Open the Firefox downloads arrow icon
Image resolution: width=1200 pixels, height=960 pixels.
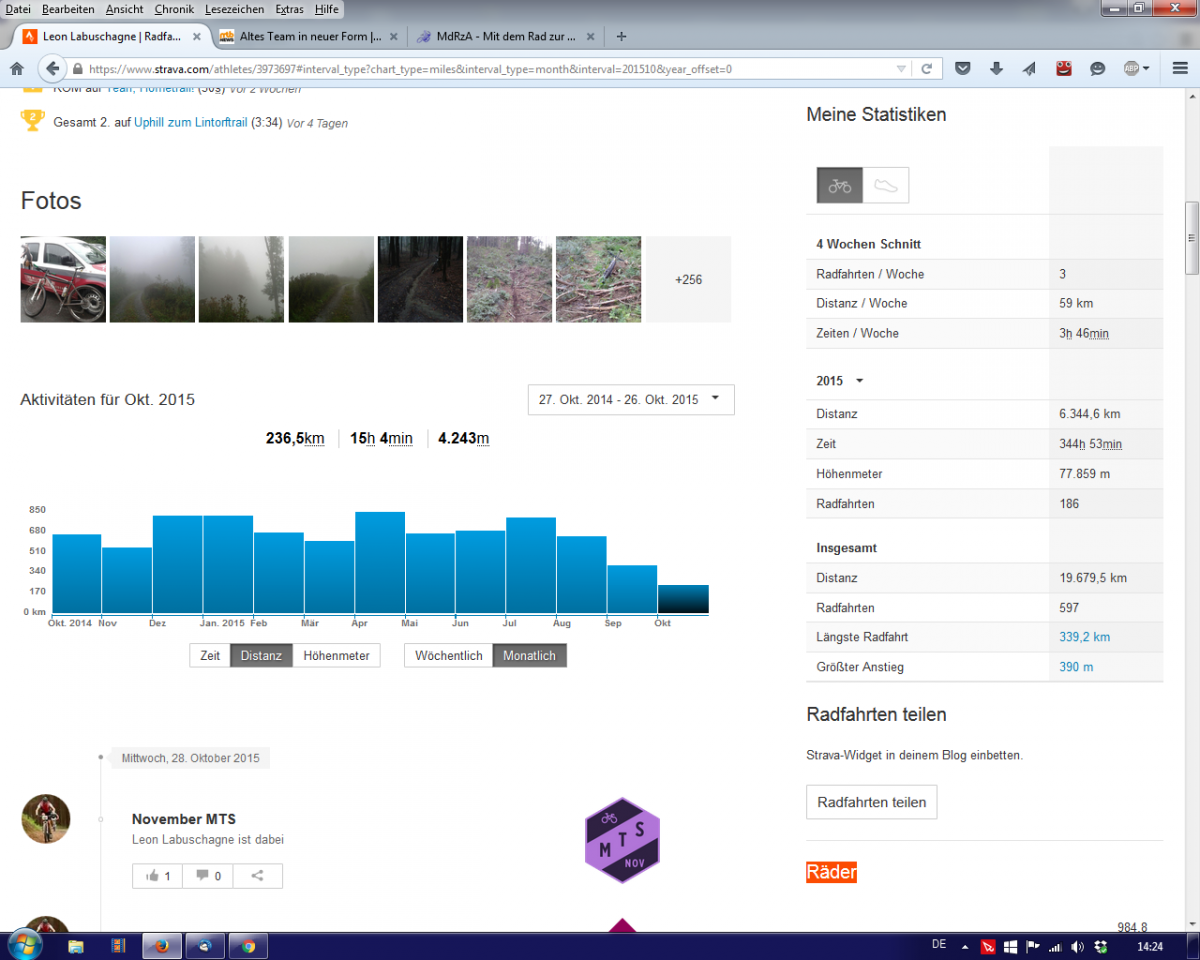click(x=996, y=69)
